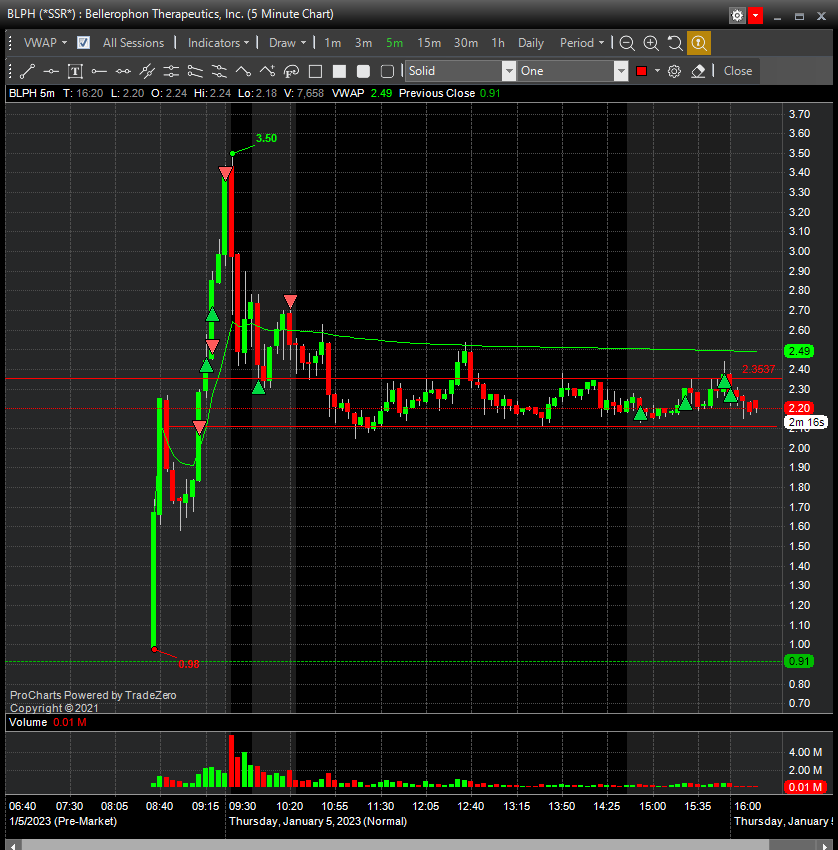Select the text annotation (T) drawing tool
838x850 pixels.
coord(75,71)
